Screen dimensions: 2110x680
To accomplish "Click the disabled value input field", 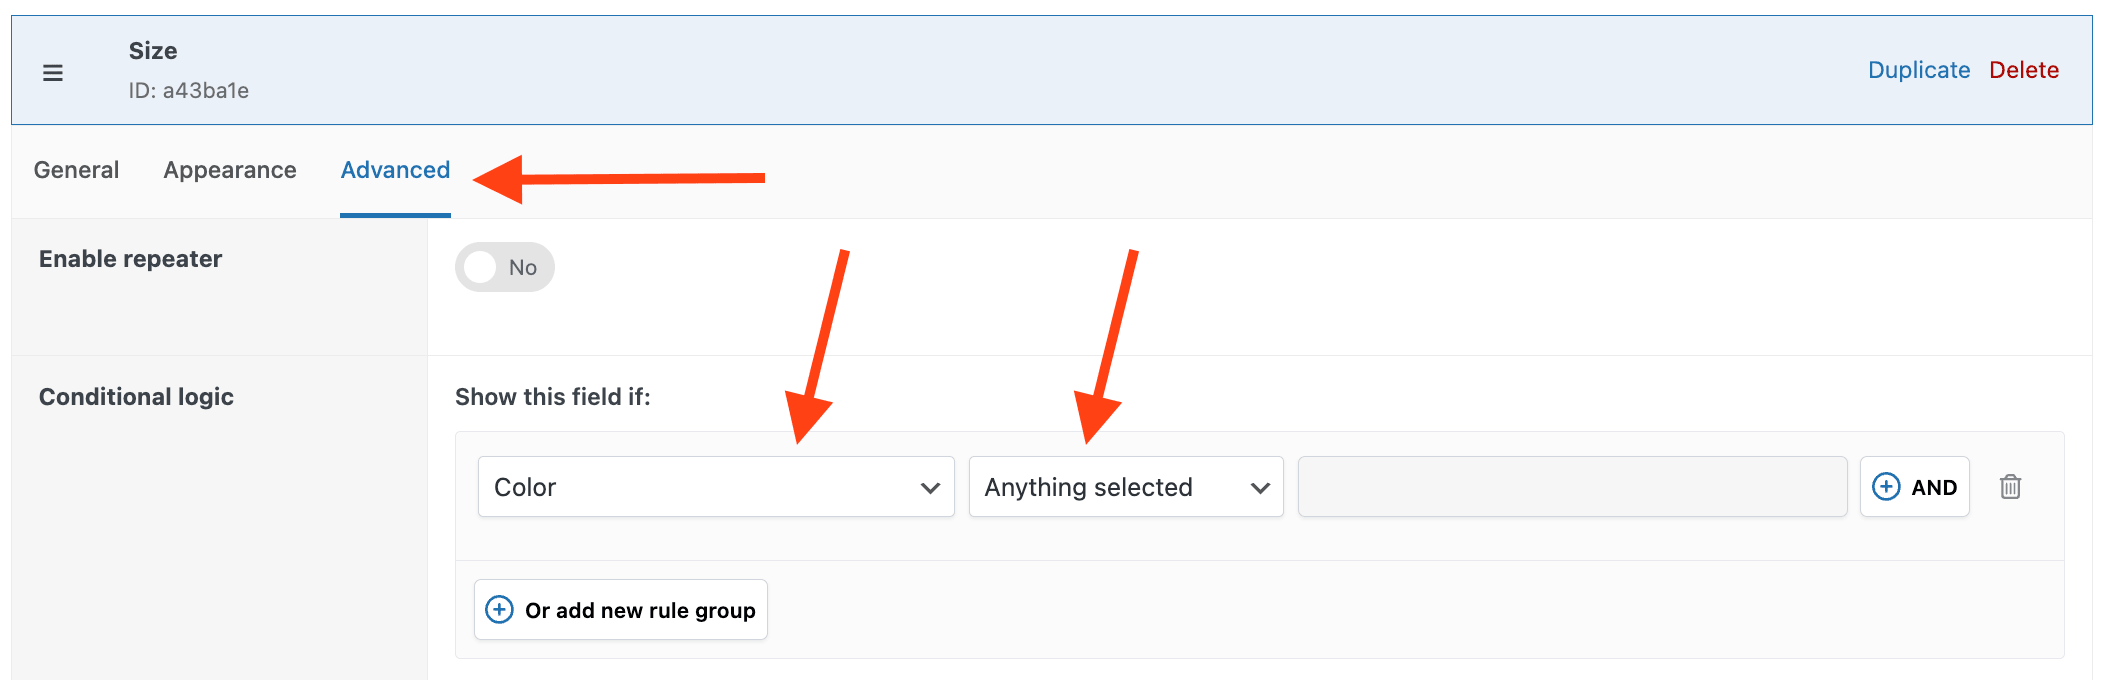I will point(1570,487).
